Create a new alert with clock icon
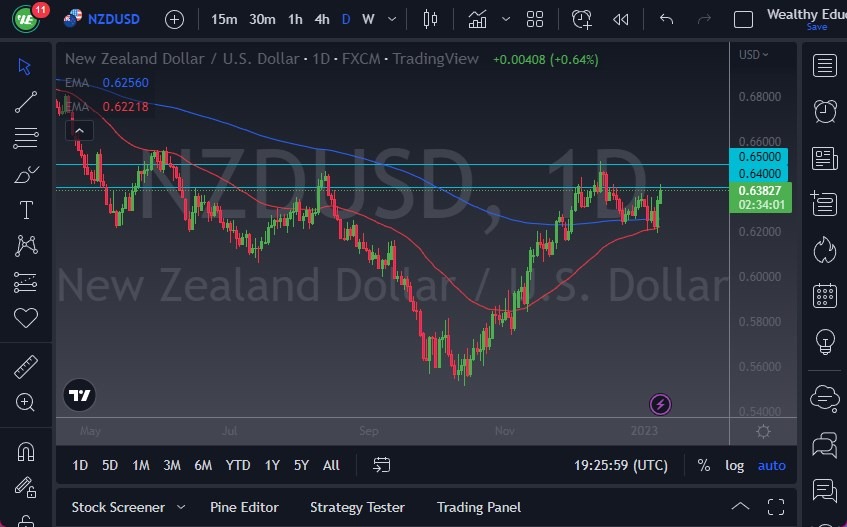 [582, 19]
